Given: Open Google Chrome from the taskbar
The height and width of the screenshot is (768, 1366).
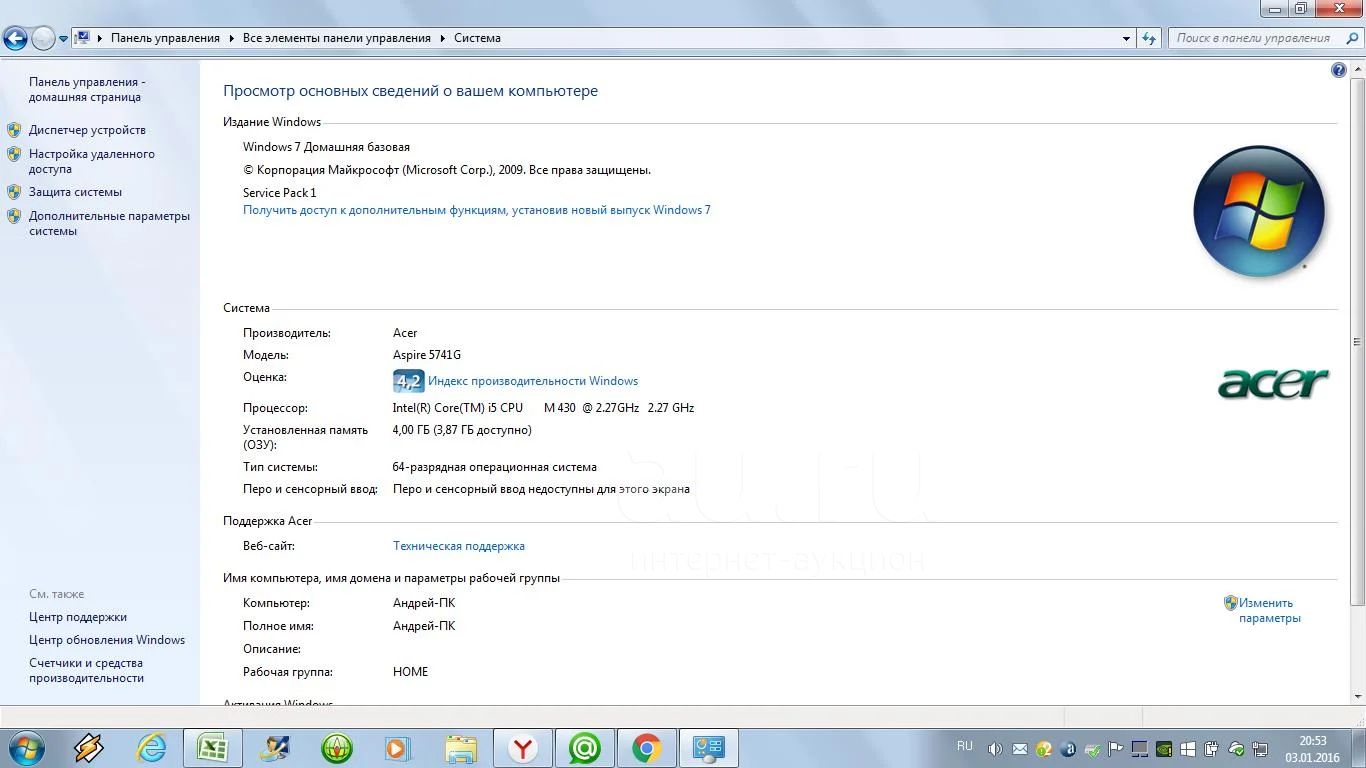Looking at the screenshot, I should pos(646,748).
